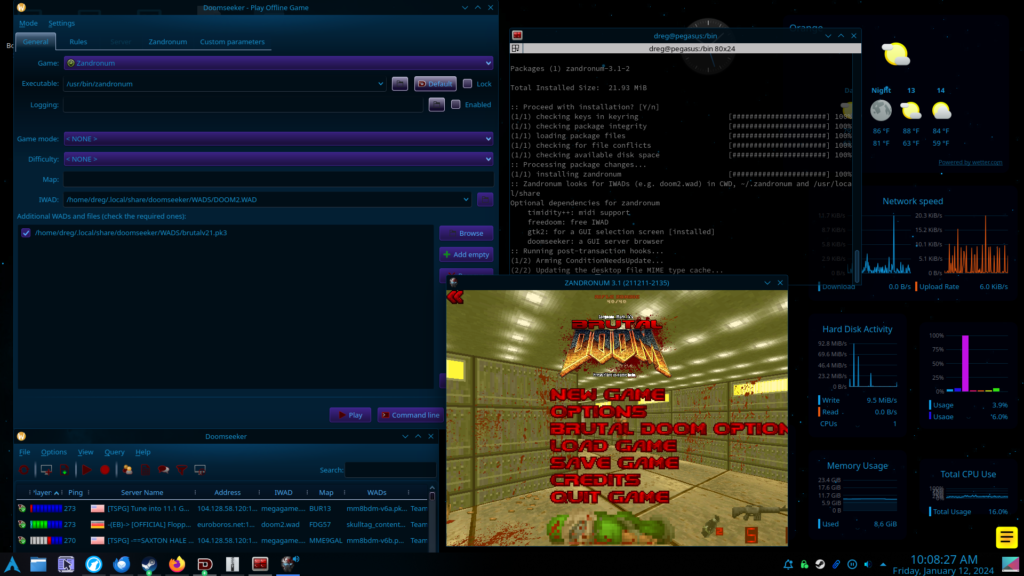Open the red document log toolbar icon

145,470
